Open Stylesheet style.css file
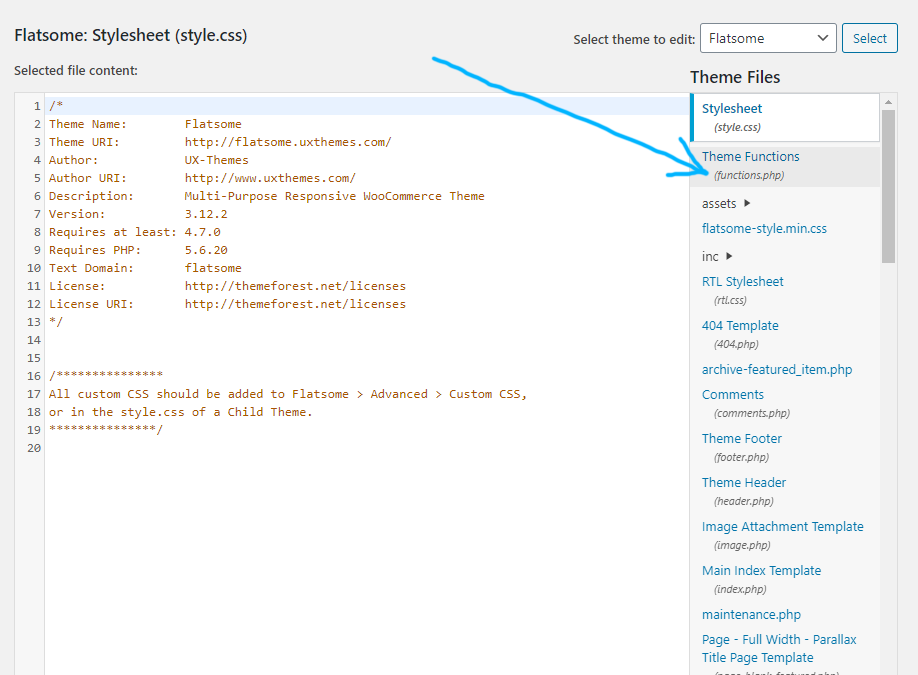This screenshot has width=918, height=675. (x=732, y=109)
